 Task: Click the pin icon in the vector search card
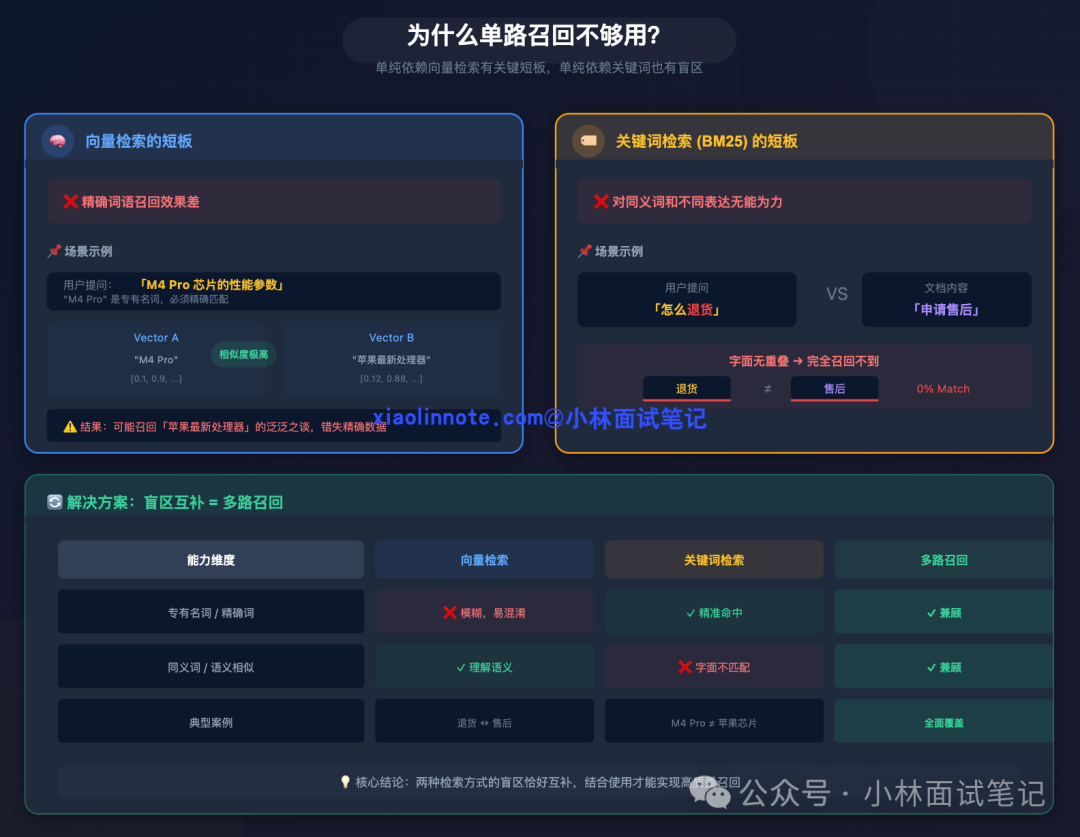point(54,251)
